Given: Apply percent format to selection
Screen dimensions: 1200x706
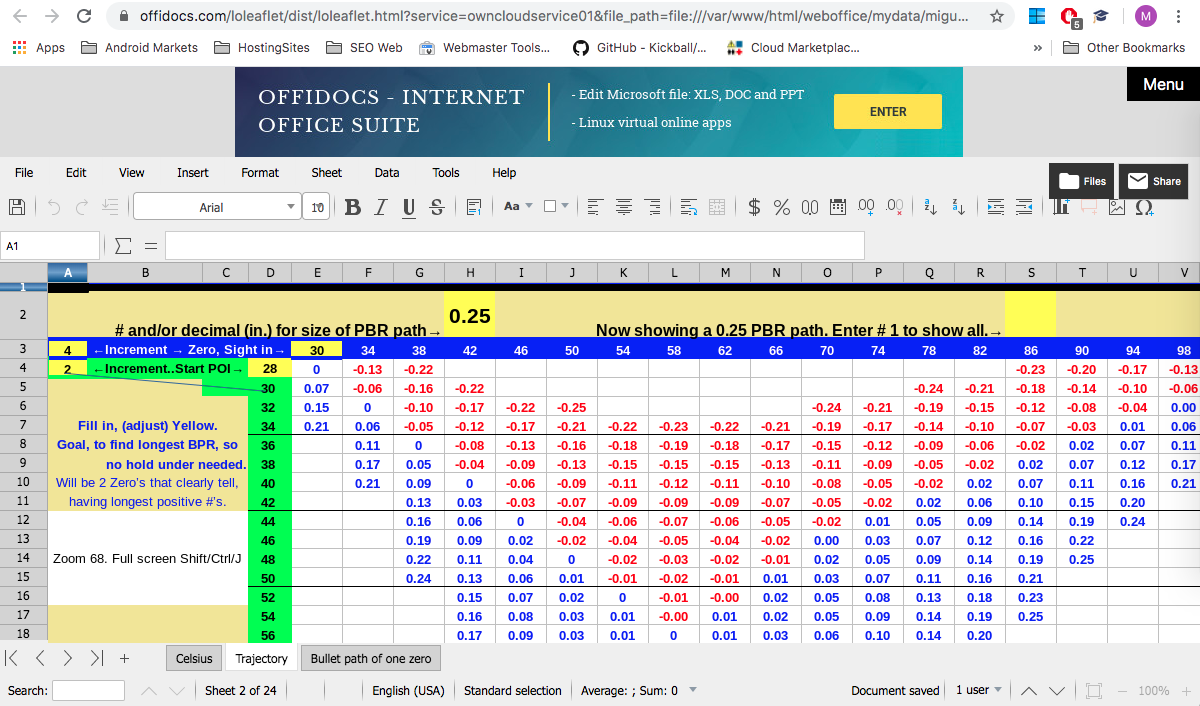Looking at the screenshot, I should coord(780,207).
